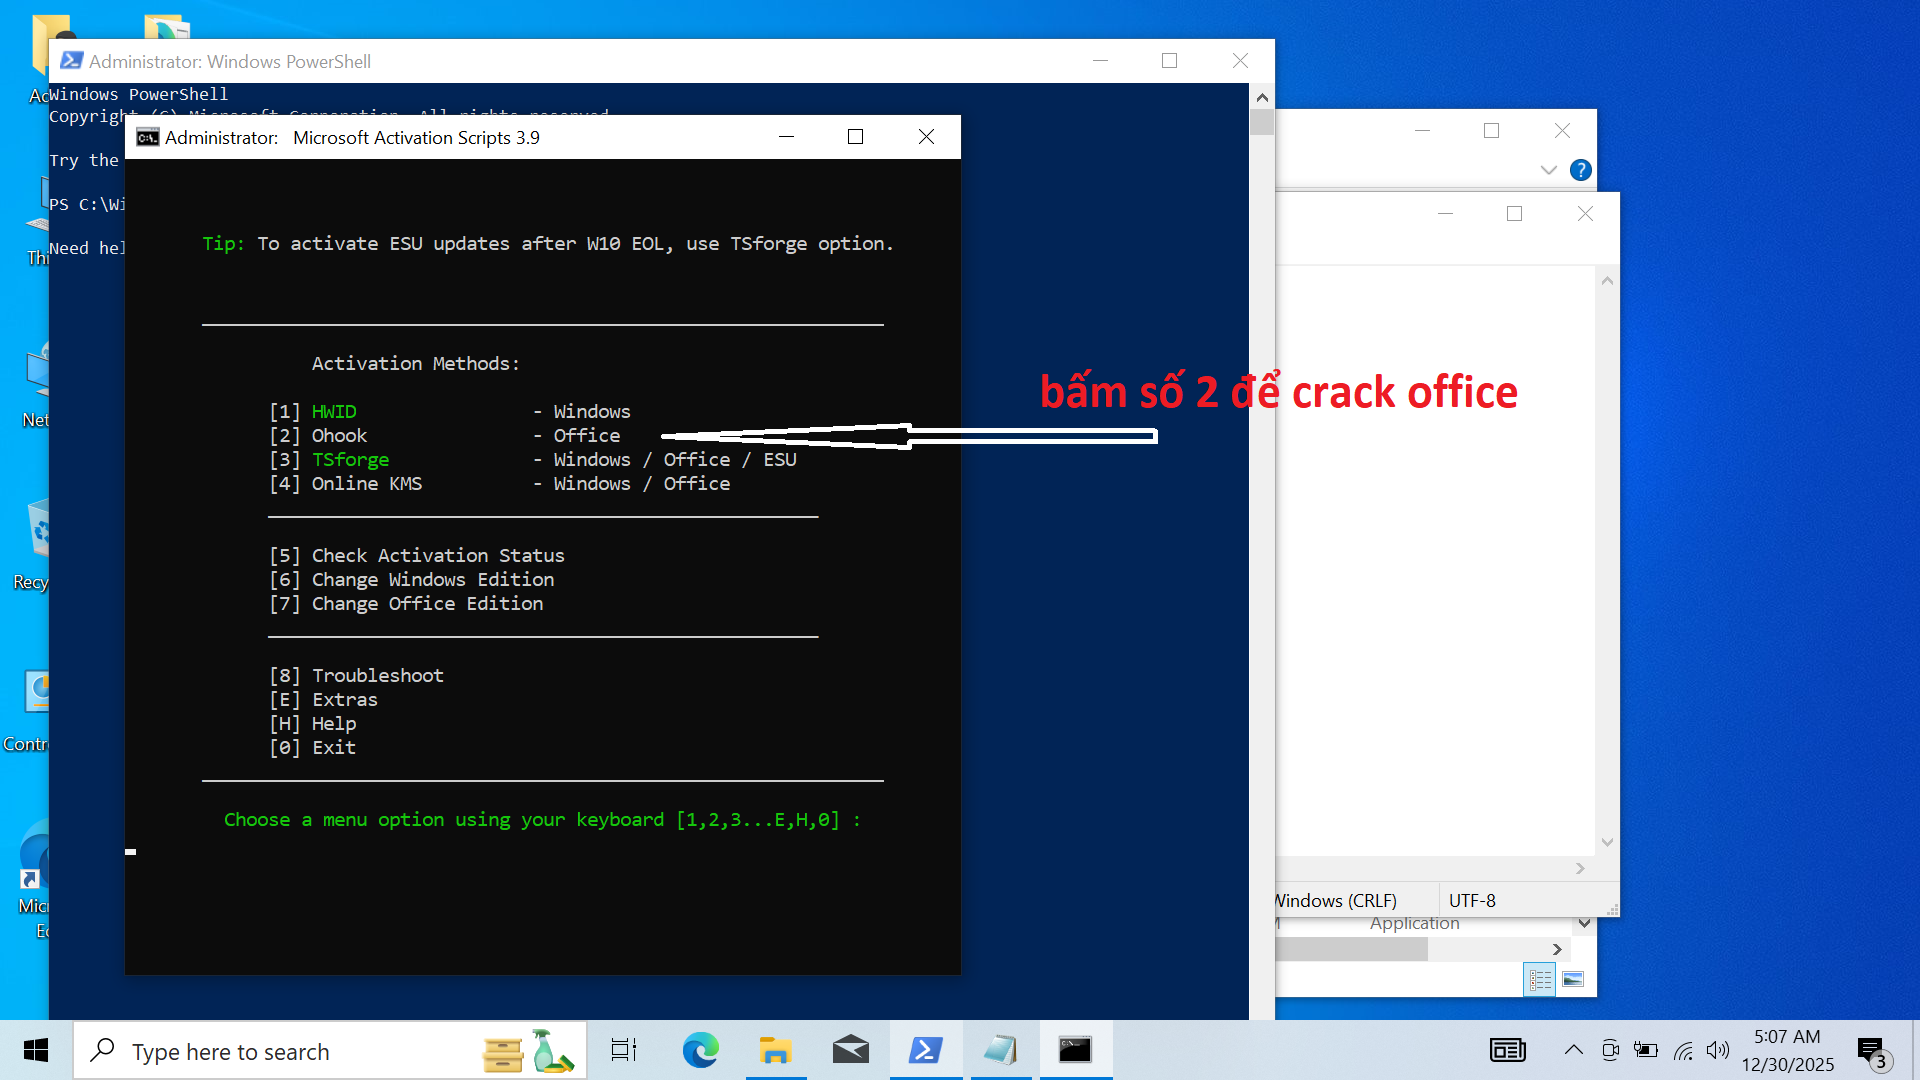Expand the Application column dropdown arrow
Screen dimensions: 1920x1080
(x=1584, y=923)
